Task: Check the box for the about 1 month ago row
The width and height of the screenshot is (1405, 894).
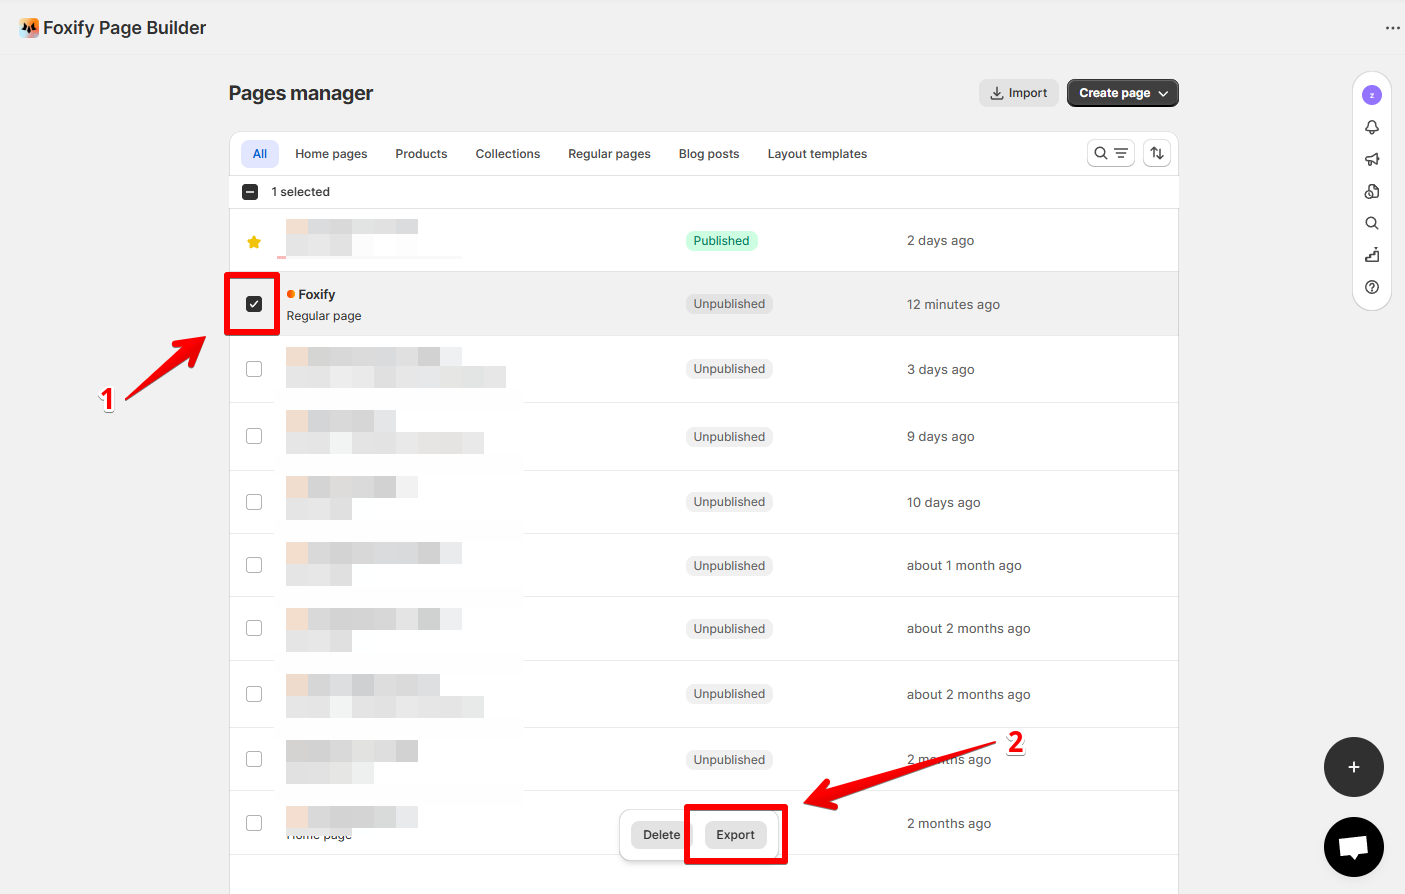Action: click(254, 565)
